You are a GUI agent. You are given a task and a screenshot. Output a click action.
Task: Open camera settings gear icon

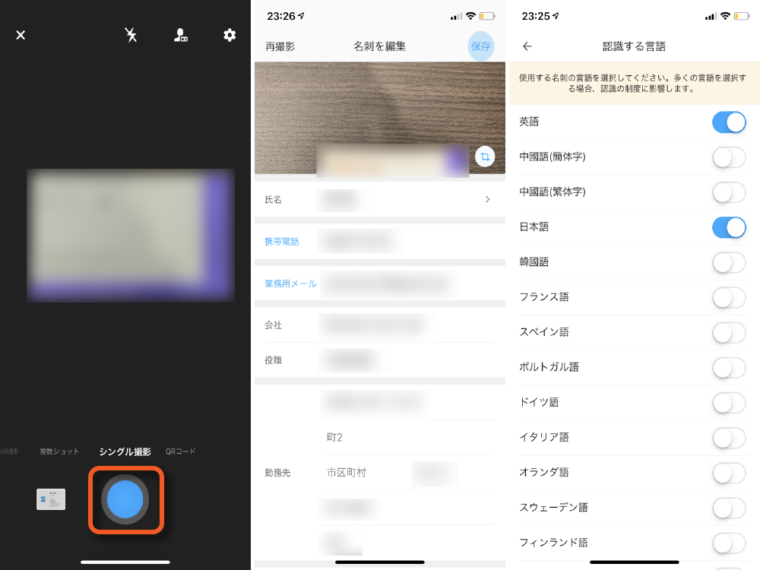(x=229, y=35)
